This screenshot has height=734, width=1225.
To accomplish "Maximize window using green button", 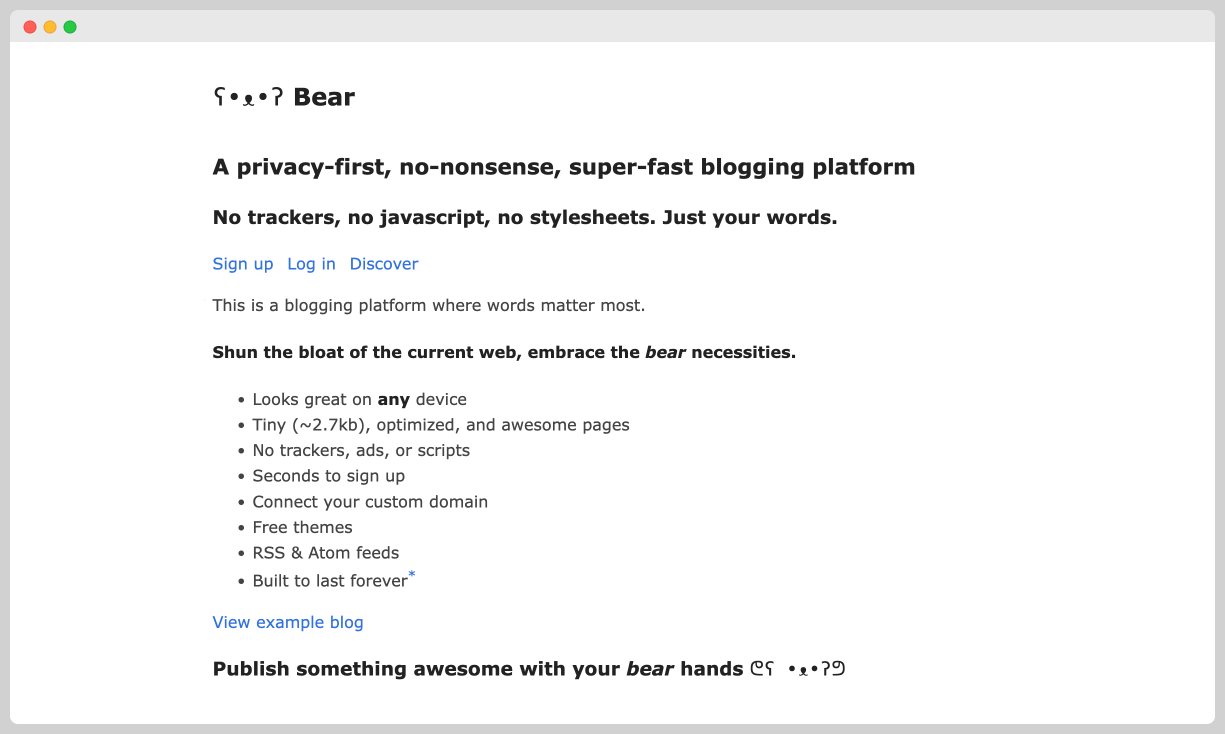I will (70, 26).
